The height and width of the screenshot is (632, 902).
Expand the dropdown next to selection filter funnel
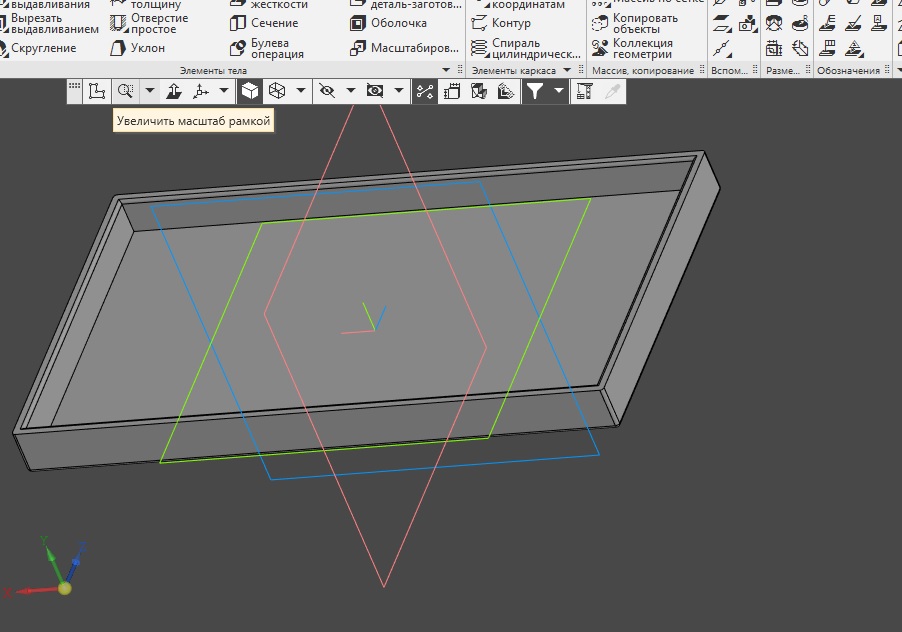(x=559, y=91)
